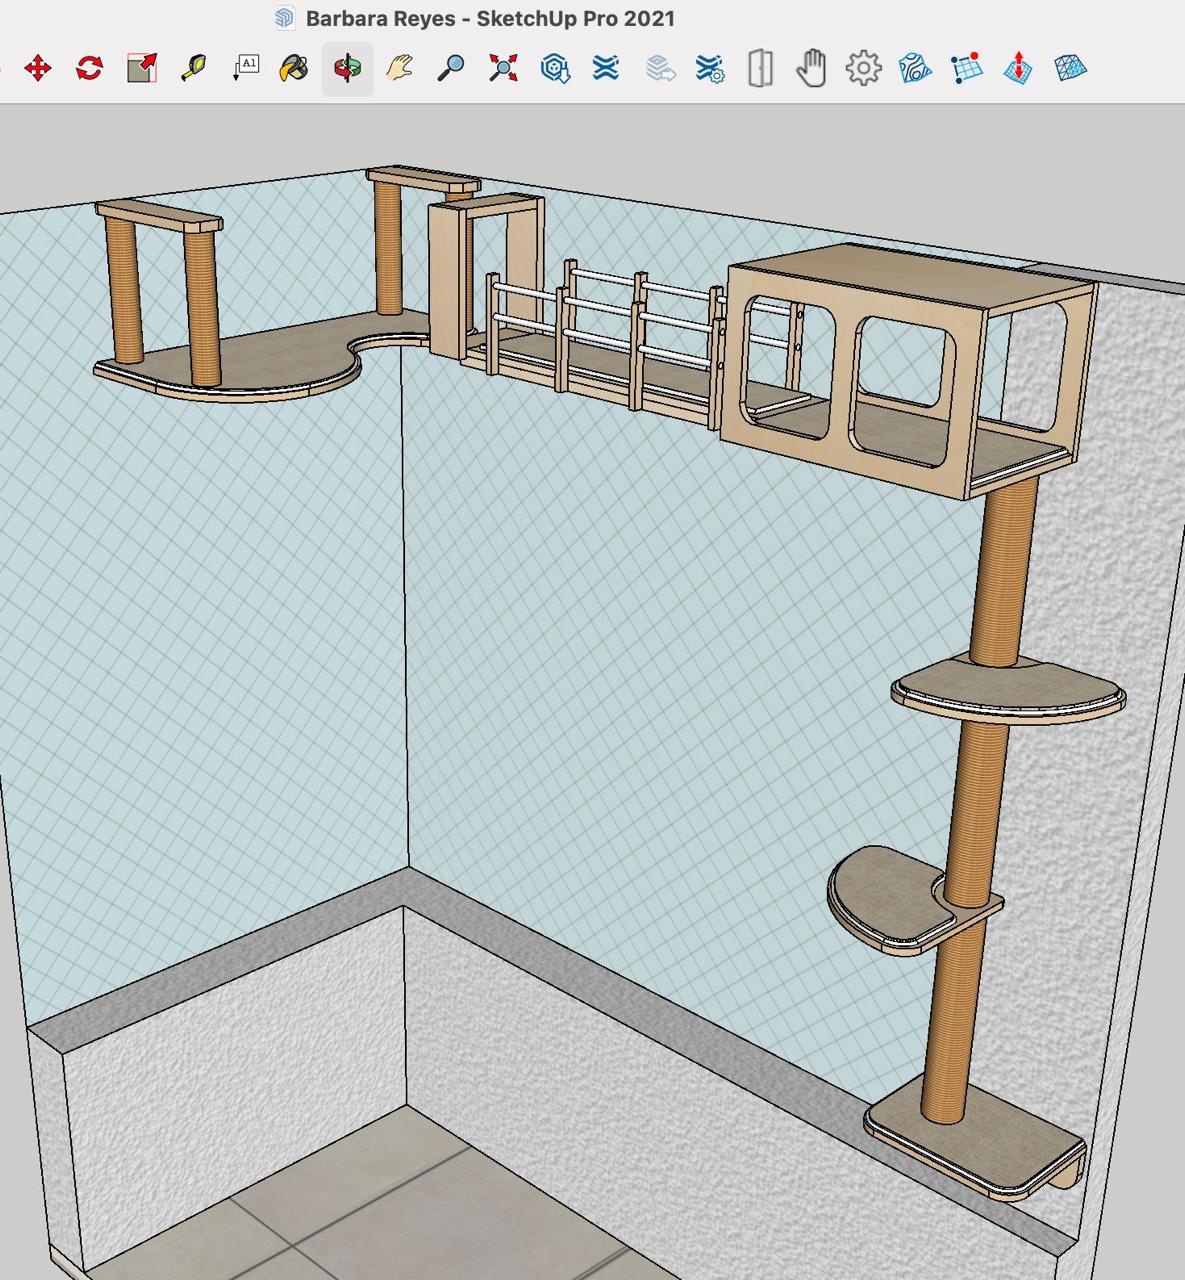This screenshot has width=1185, height=1280.
Task: Select the Sandbox Smoove tool
Action: coord(1018,69)
